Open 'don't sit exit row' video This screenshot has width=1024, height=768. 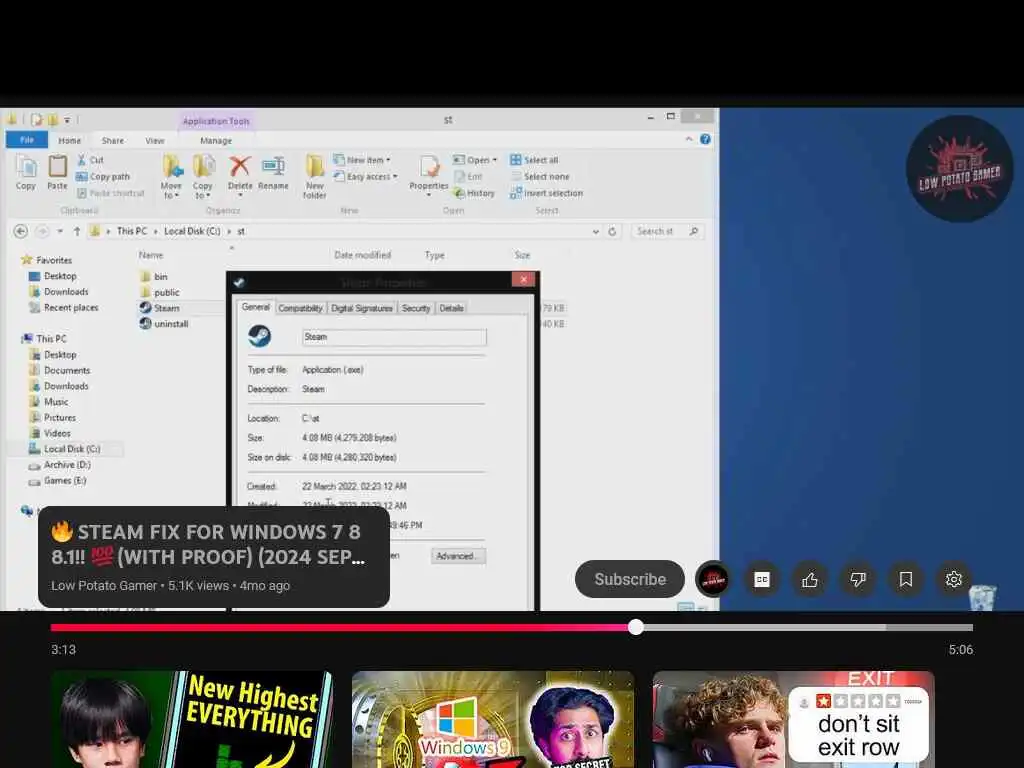(x=793, y=719)
